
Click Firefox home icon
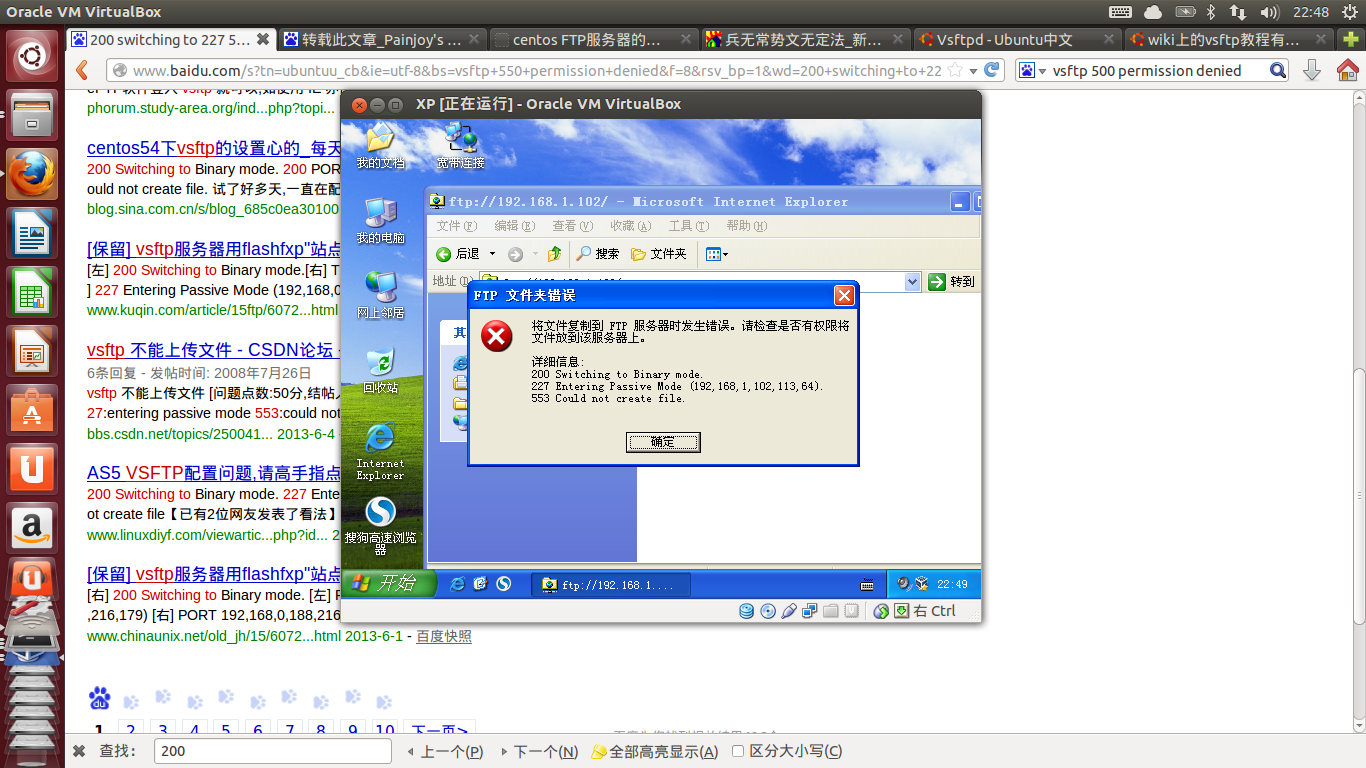(x=1346, y=71)
